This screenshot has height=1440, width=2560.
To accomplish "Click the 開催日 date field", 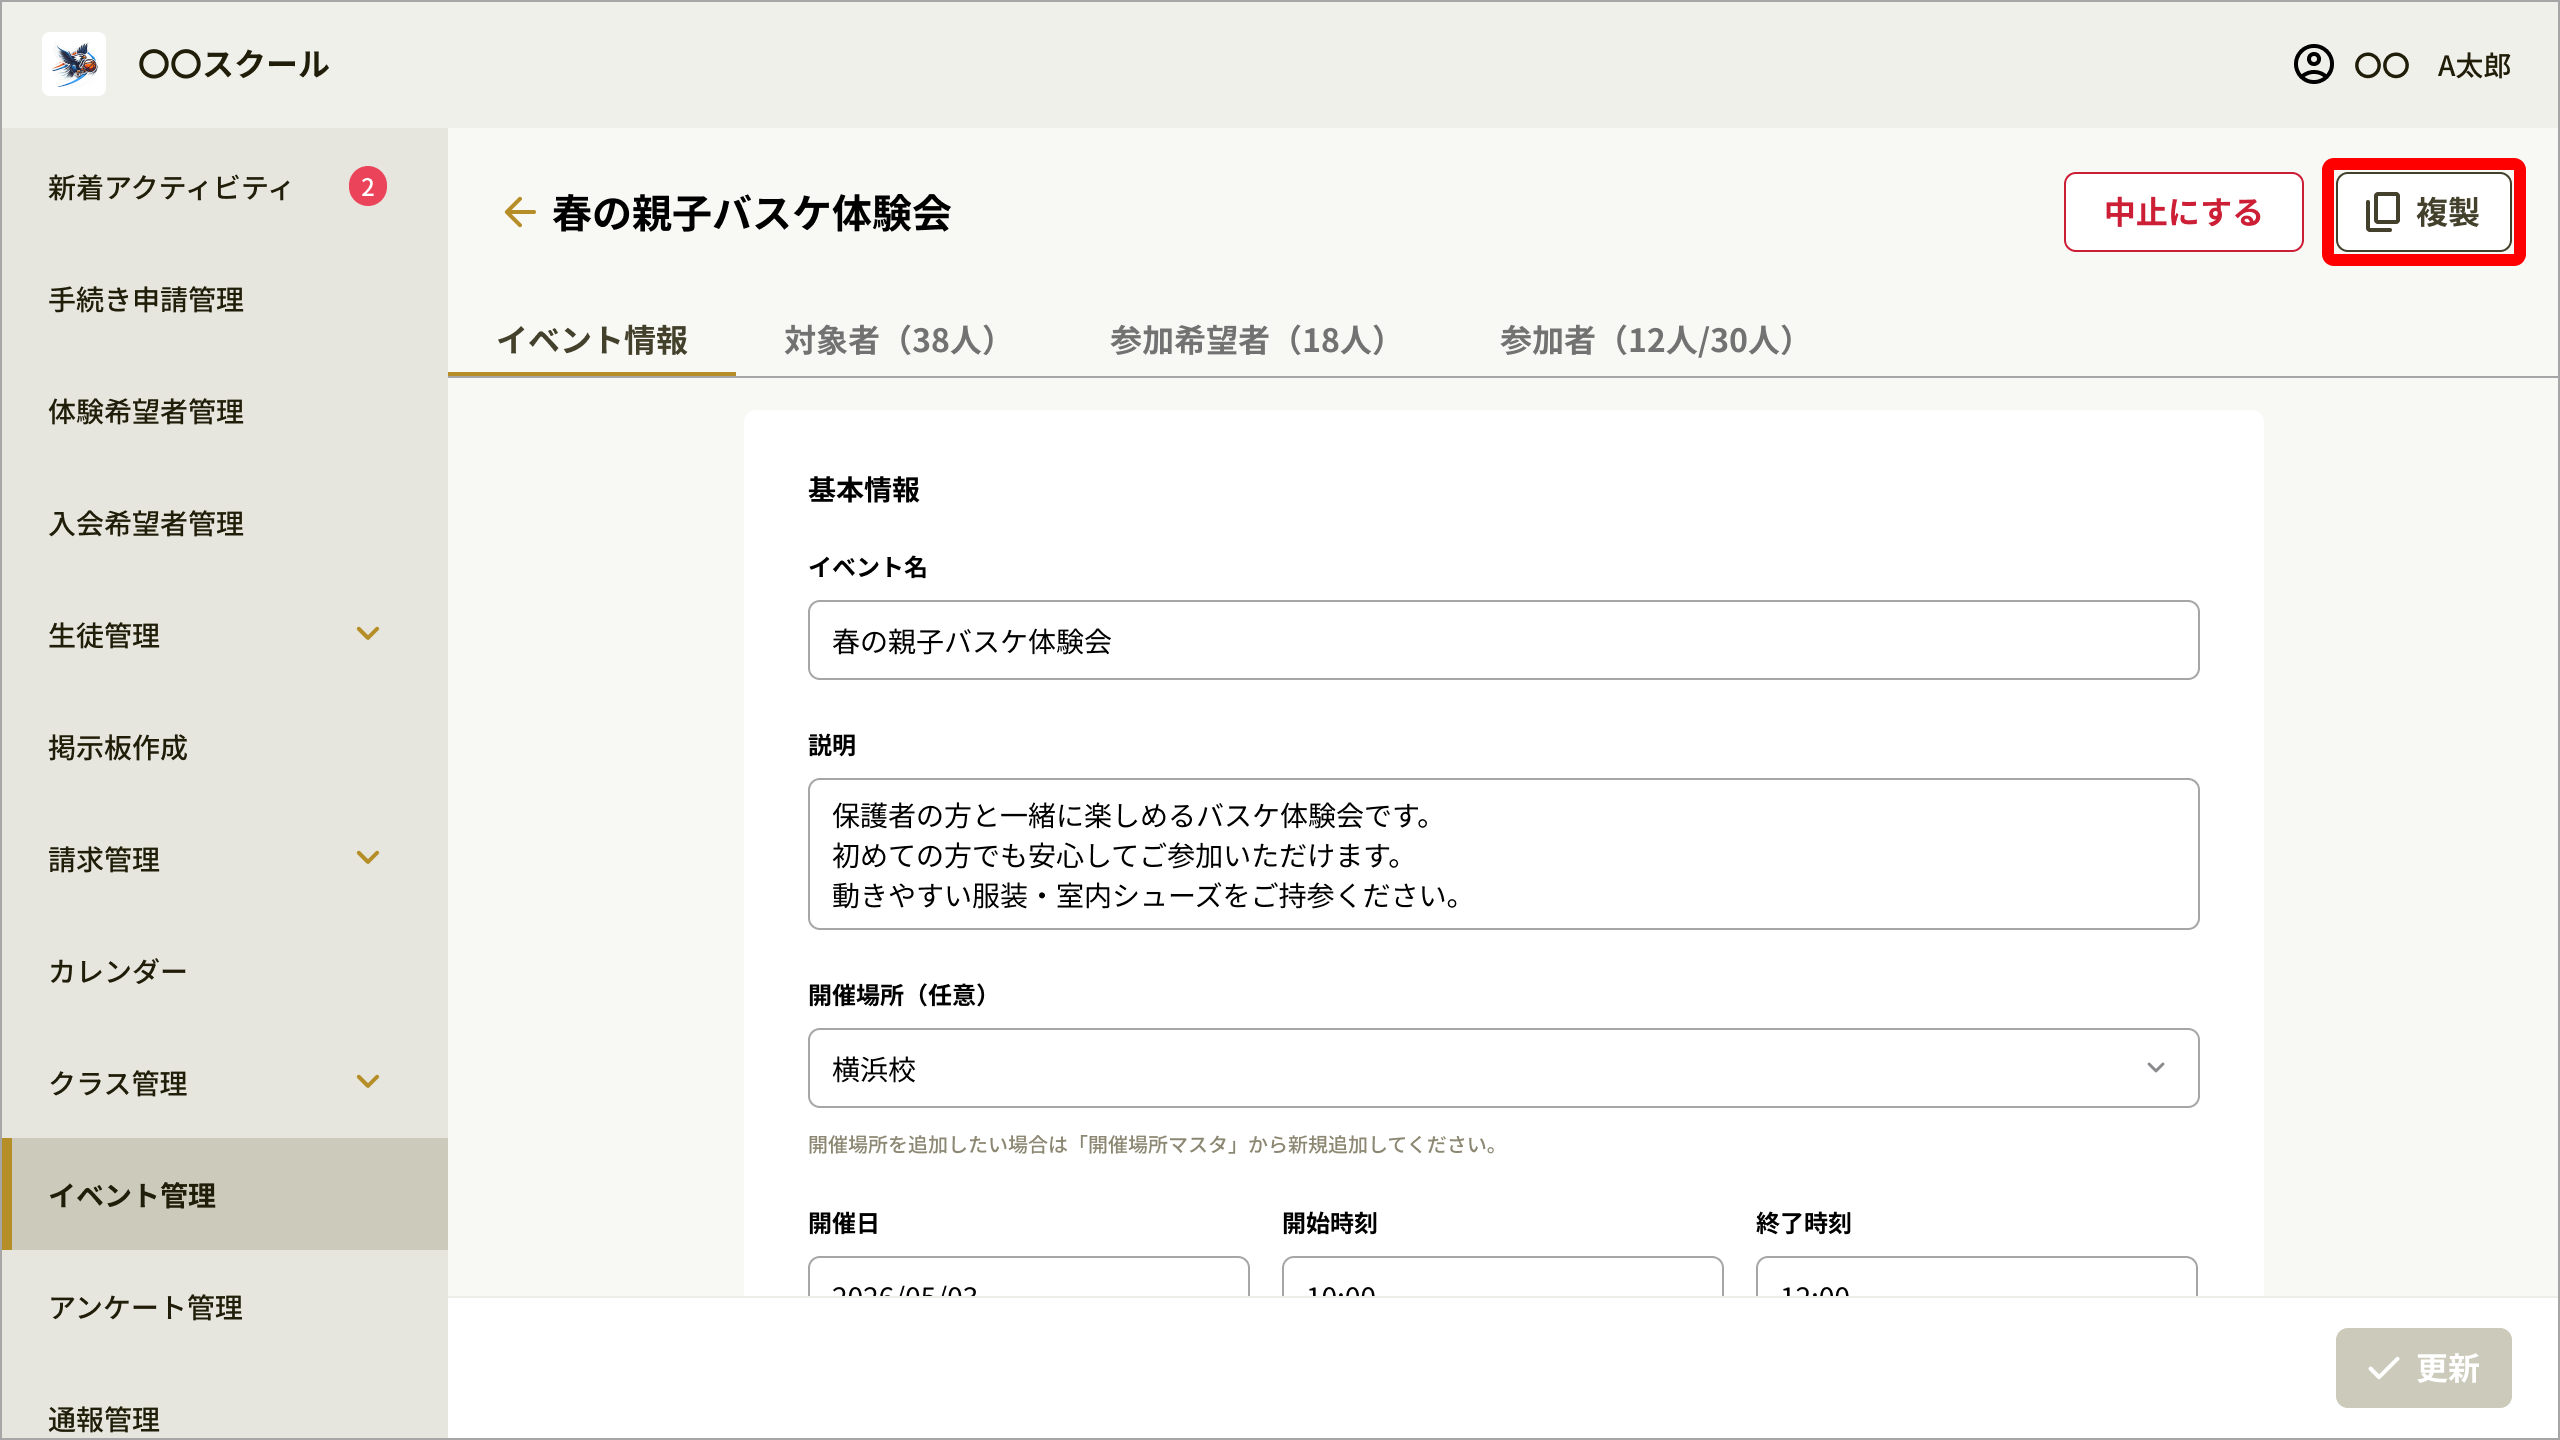I will point(1028,1277).
